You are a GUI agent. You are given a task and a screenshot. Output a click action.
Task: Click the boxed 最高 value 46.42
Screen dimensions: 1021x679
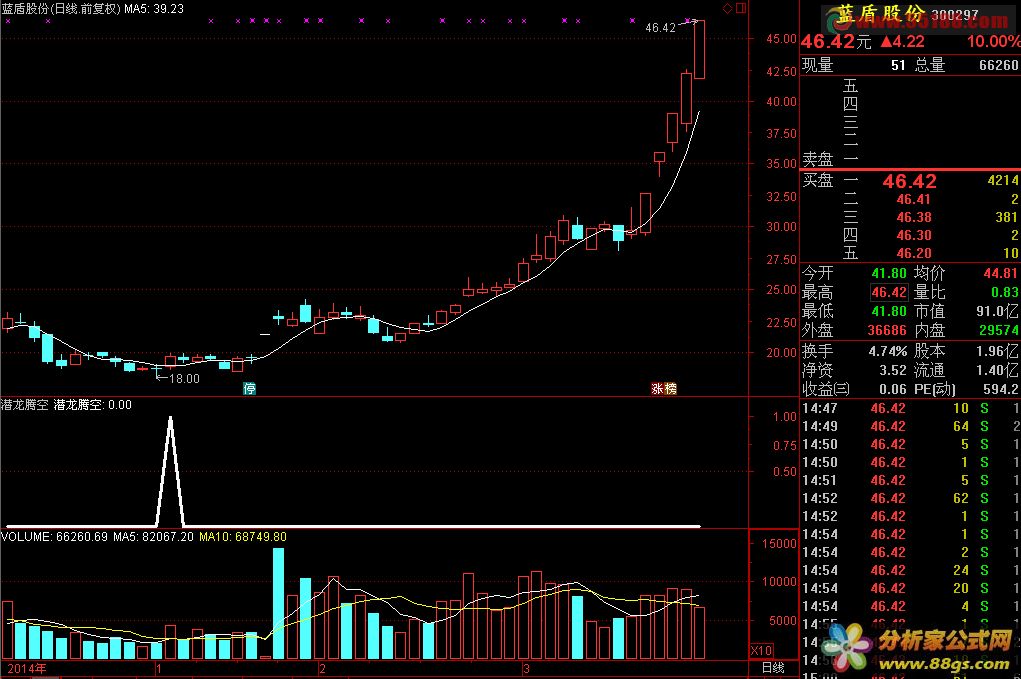(x=889, y=292)
